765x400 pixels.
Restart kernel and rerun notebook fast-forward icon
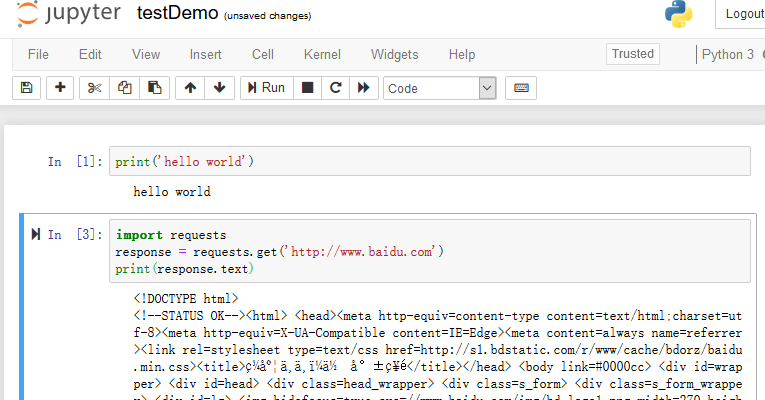click(364, 88)
